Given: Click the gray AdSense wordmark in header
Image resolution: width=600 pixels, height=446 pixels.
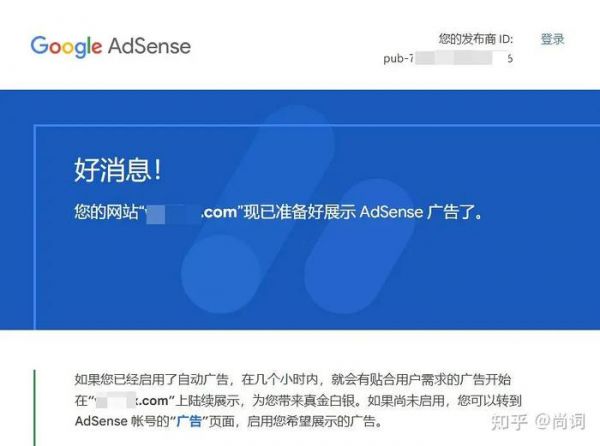Looking at the screenshot, I should point(149,46).
